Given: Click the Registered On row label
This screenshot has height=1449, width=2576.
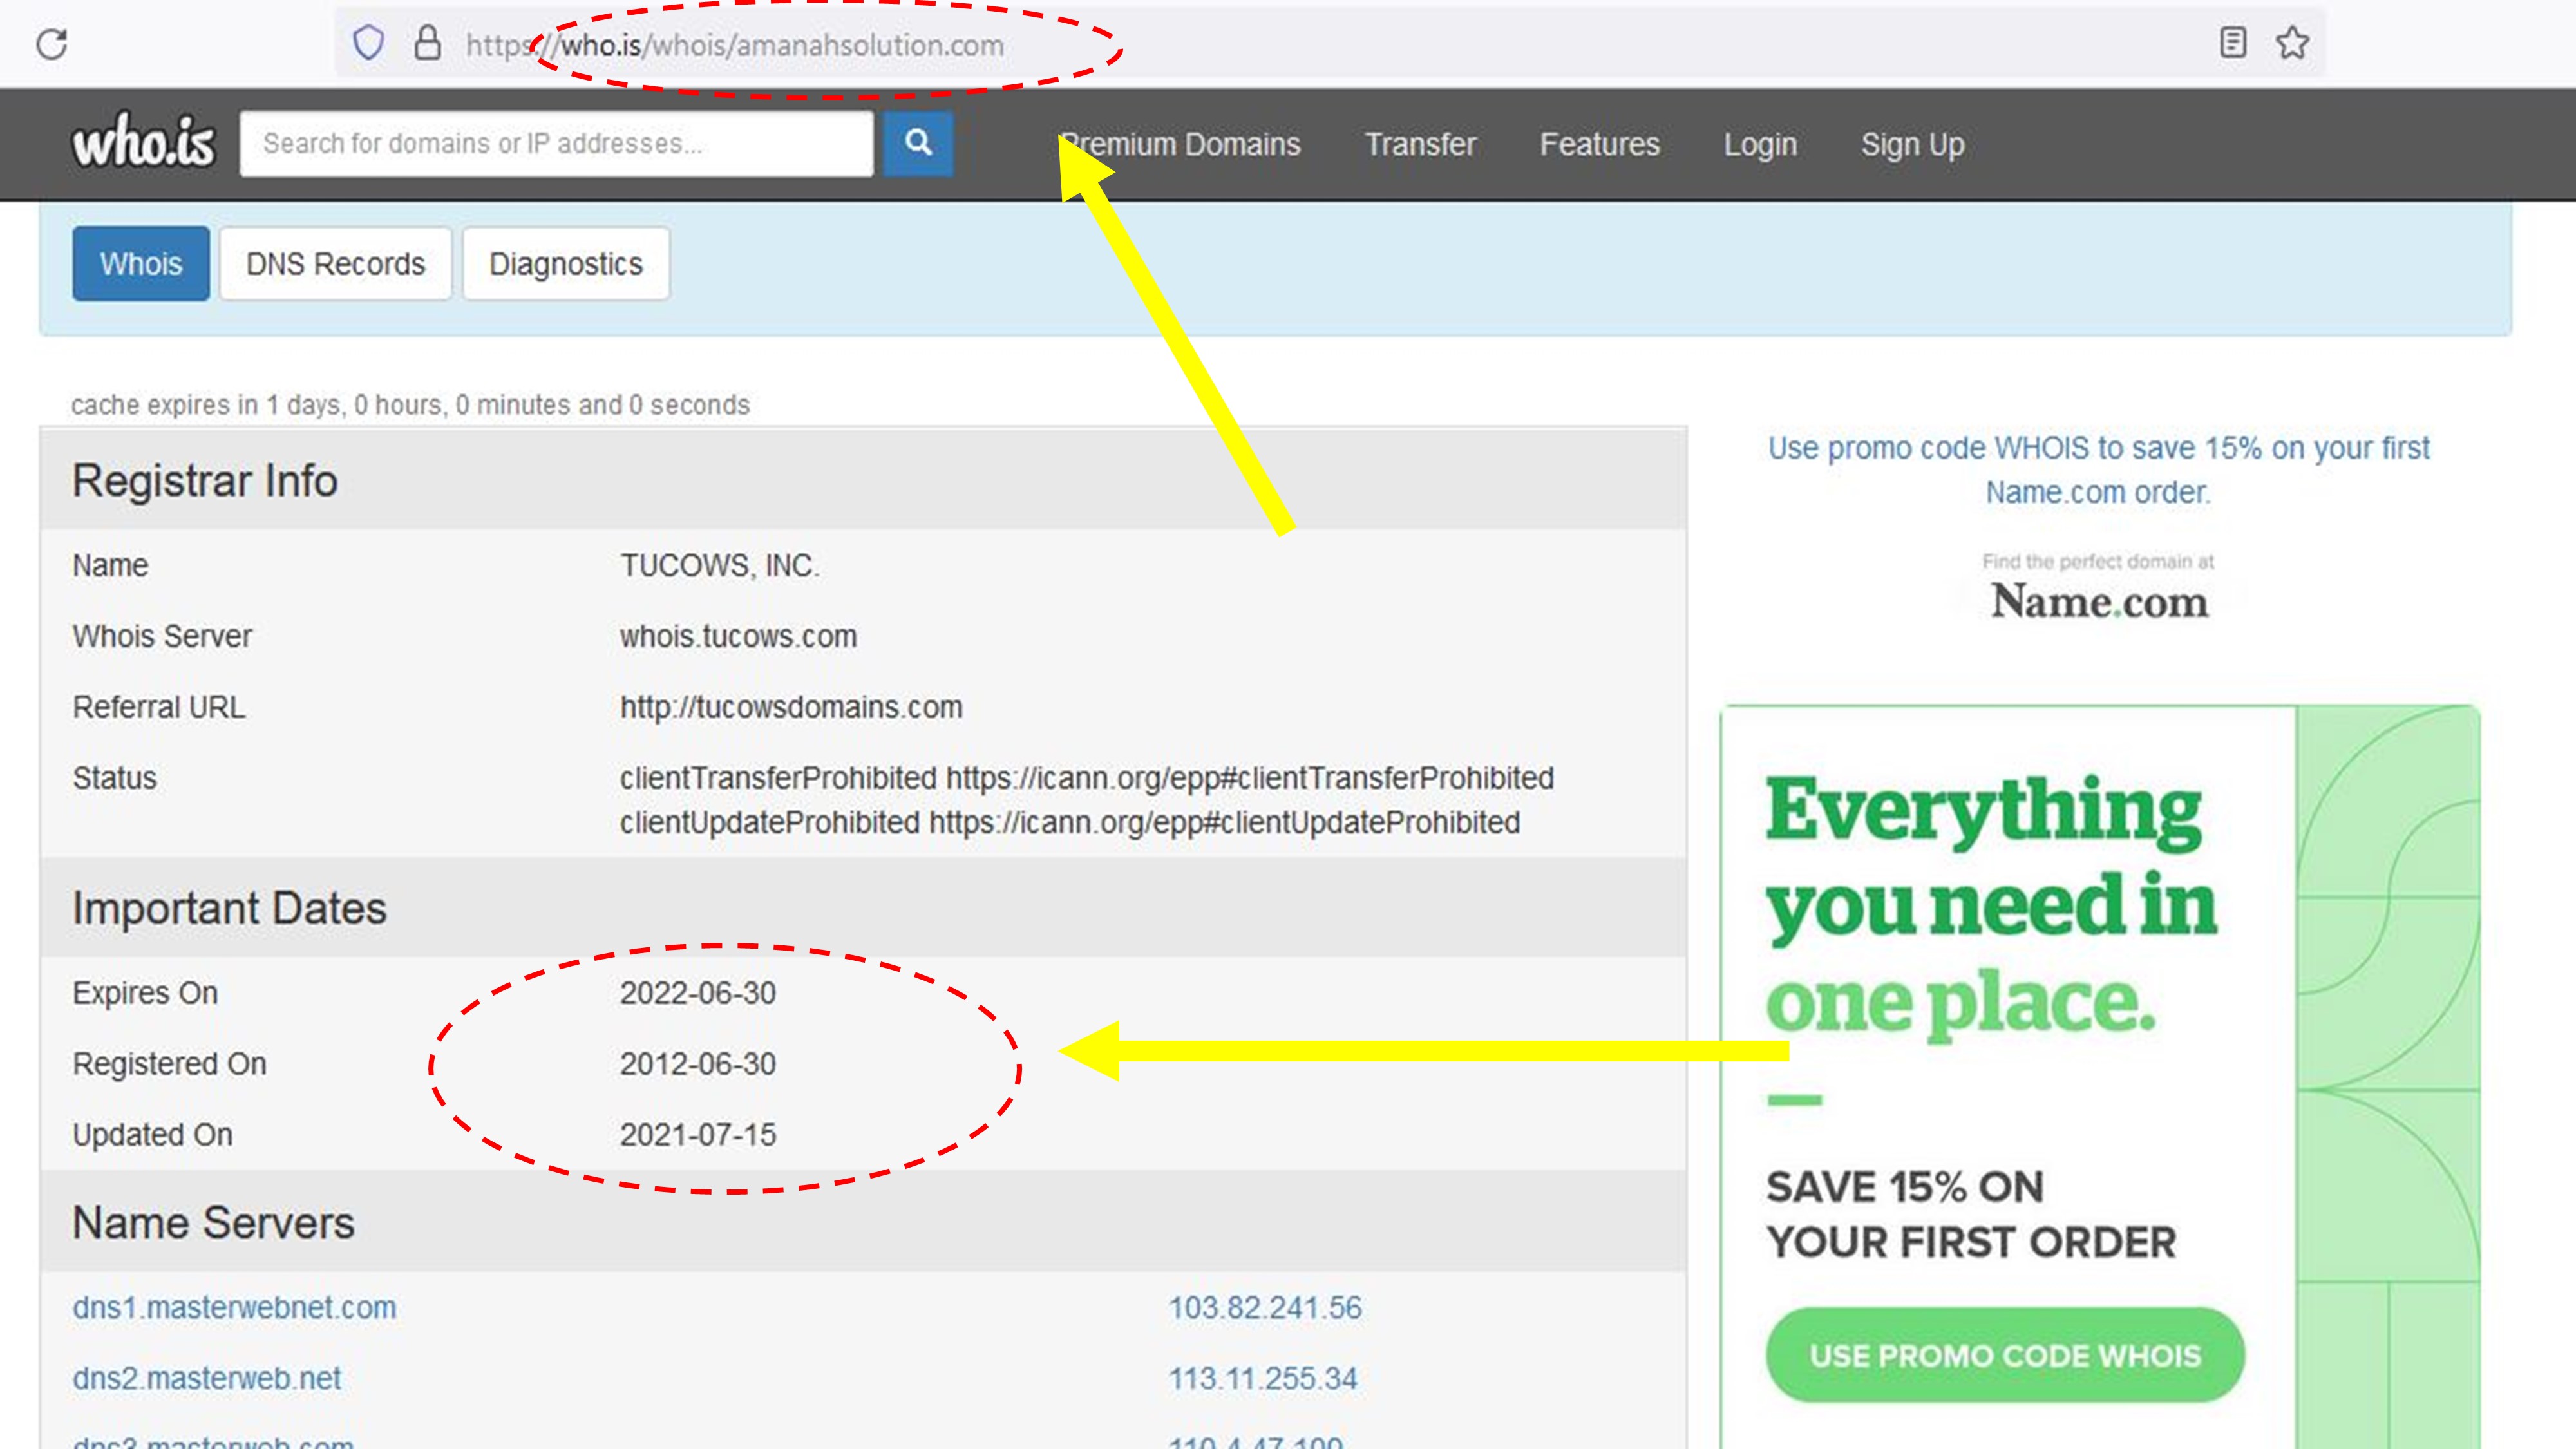Looking at the screenshot, I should pos(169,1064).
